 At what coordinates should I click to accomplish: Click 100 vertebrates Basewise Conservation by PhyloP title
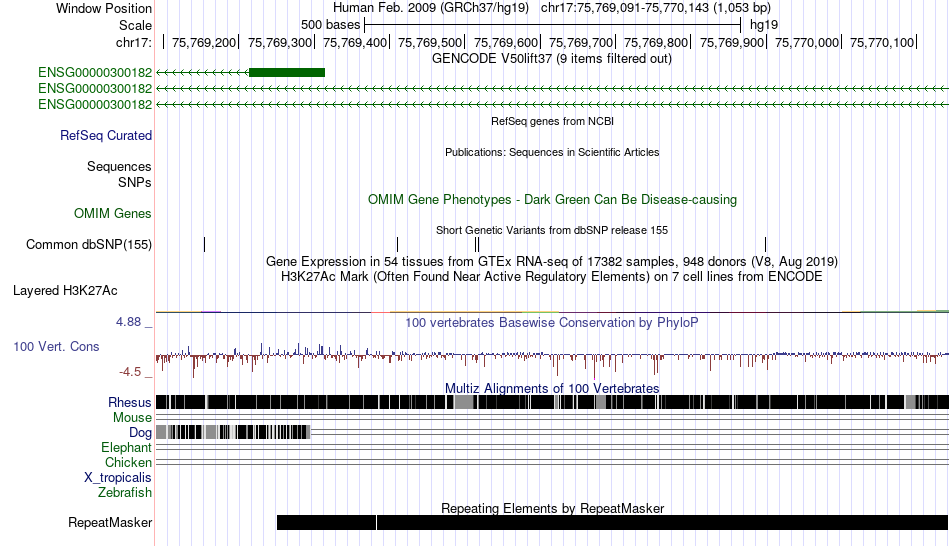(552, 322)
